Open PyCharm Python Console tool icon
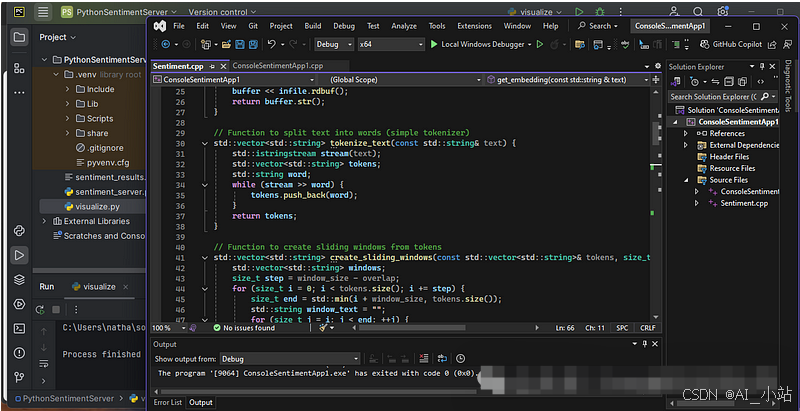This screenshot has width=800, height=411. point(19,231)
